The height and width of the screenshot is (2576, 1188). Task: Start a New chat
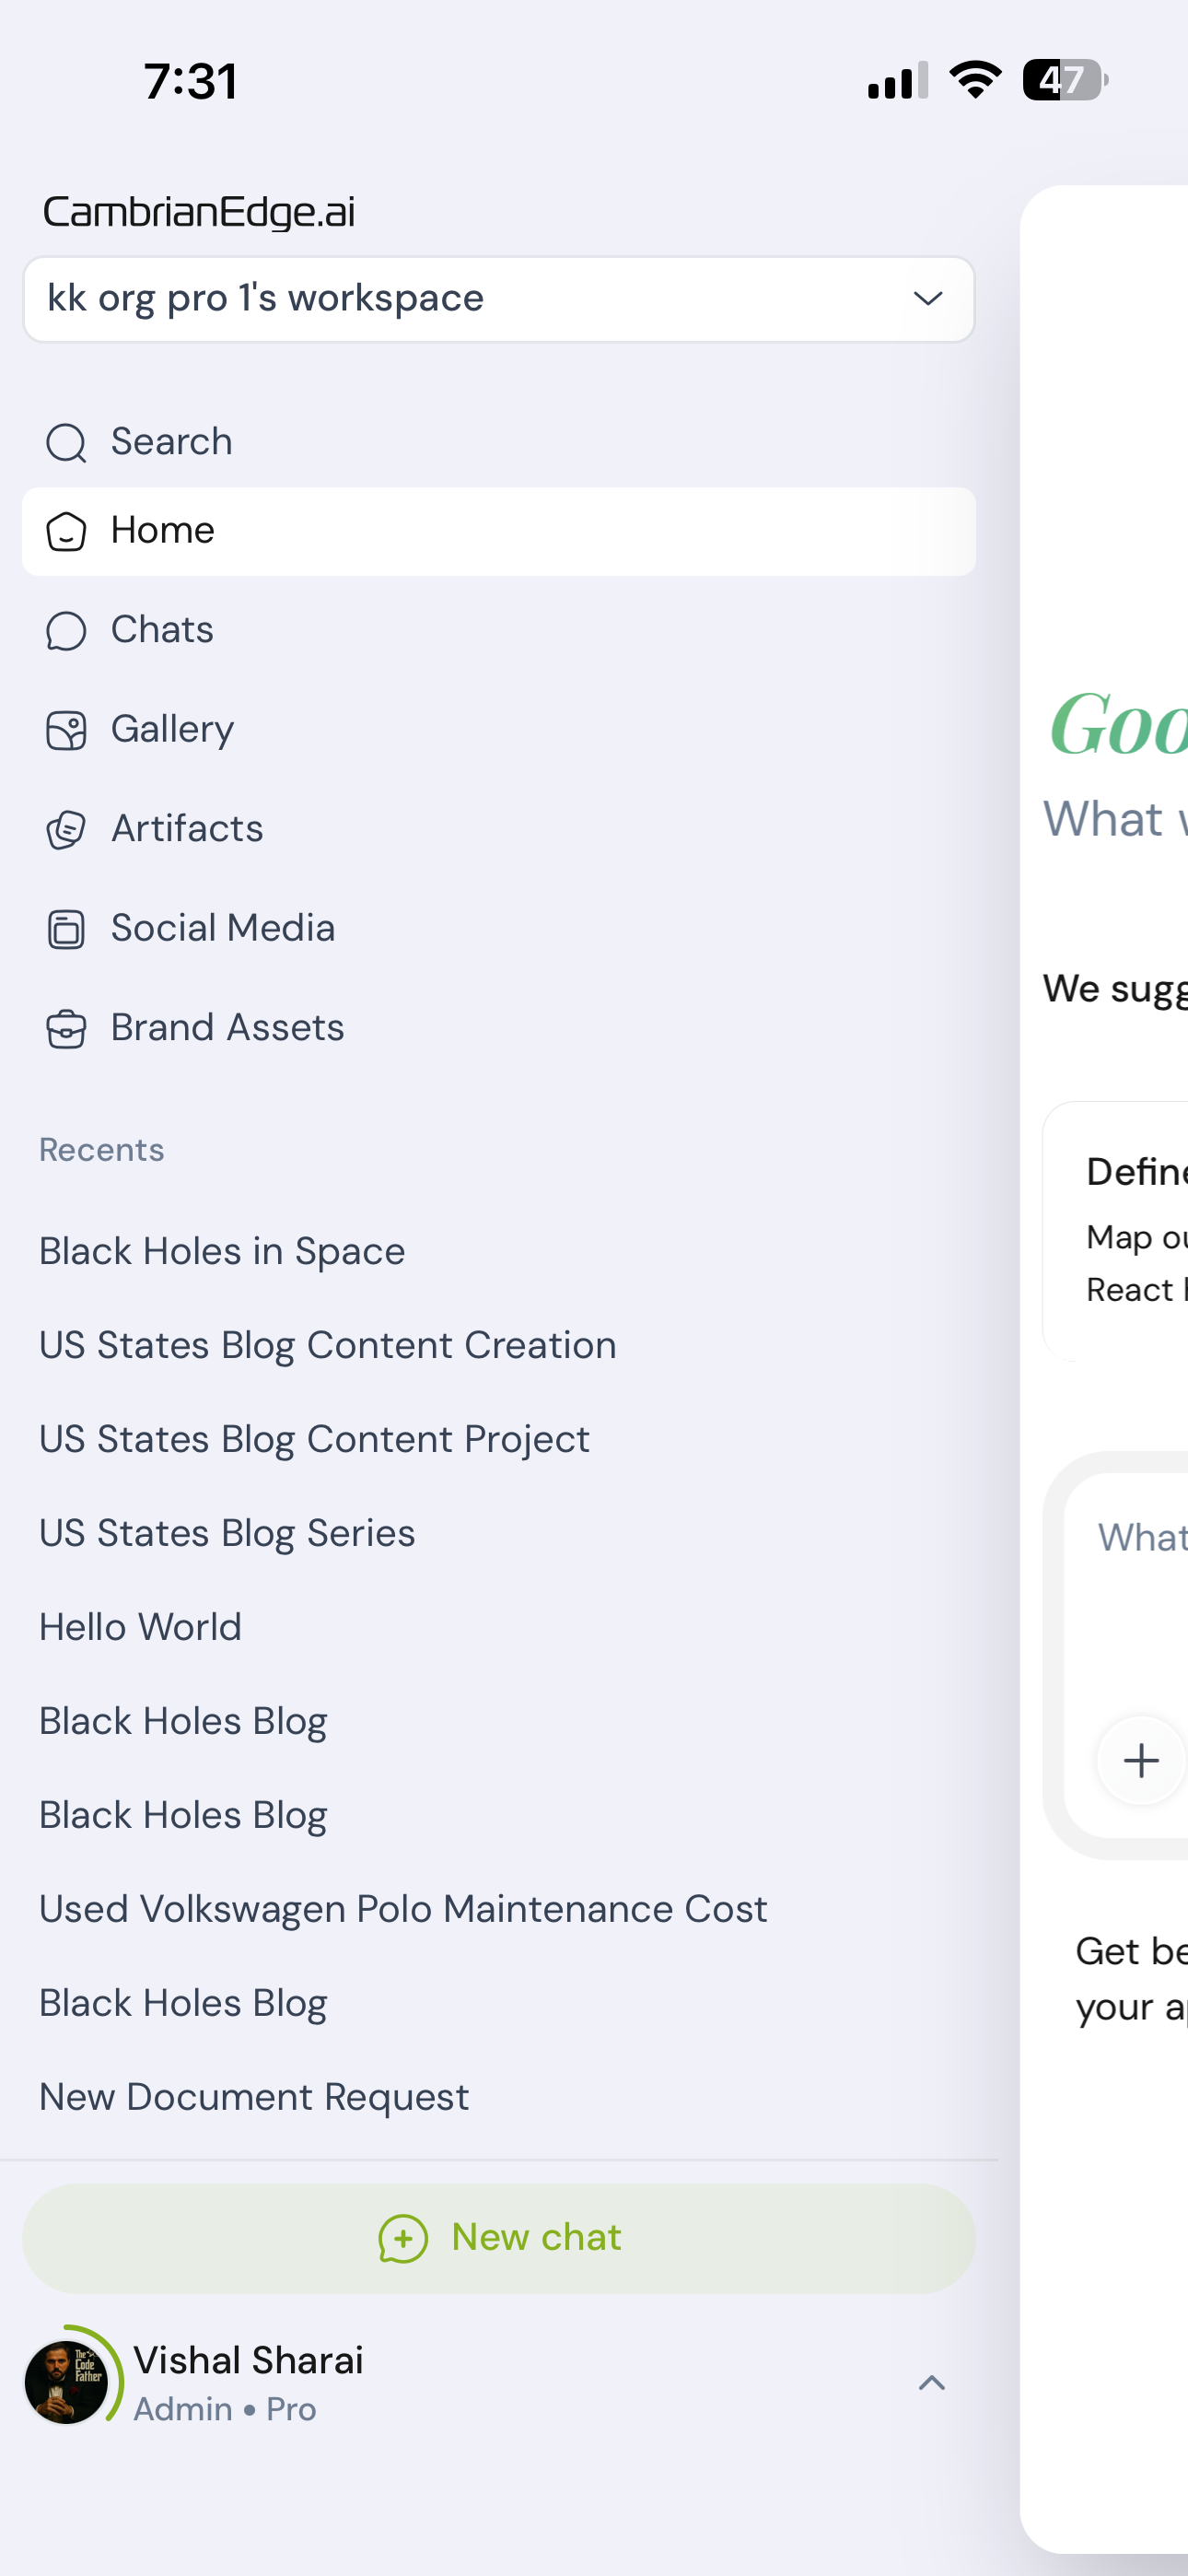[498, 2238]
